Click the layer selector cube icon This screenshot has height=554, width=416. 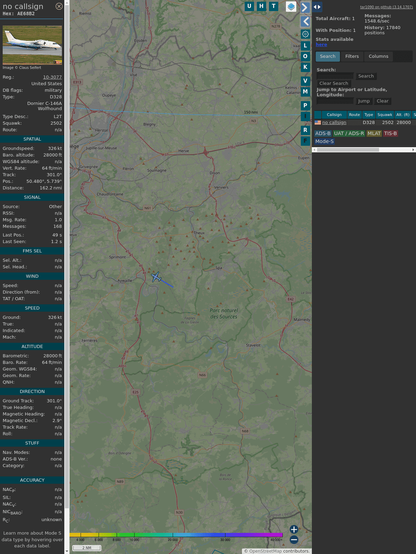point(291,6)
